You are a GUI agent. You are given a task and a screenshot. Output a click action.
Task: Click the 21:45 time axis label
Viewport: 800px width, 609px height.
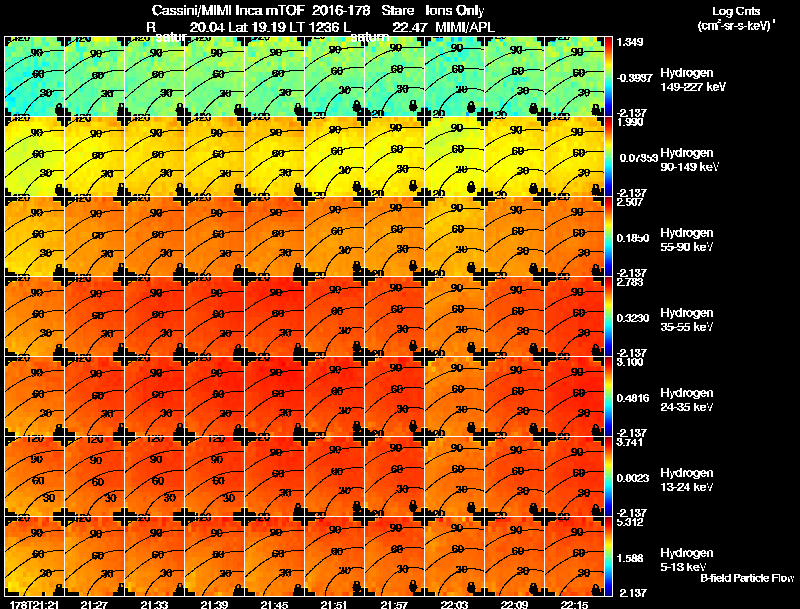274,604
